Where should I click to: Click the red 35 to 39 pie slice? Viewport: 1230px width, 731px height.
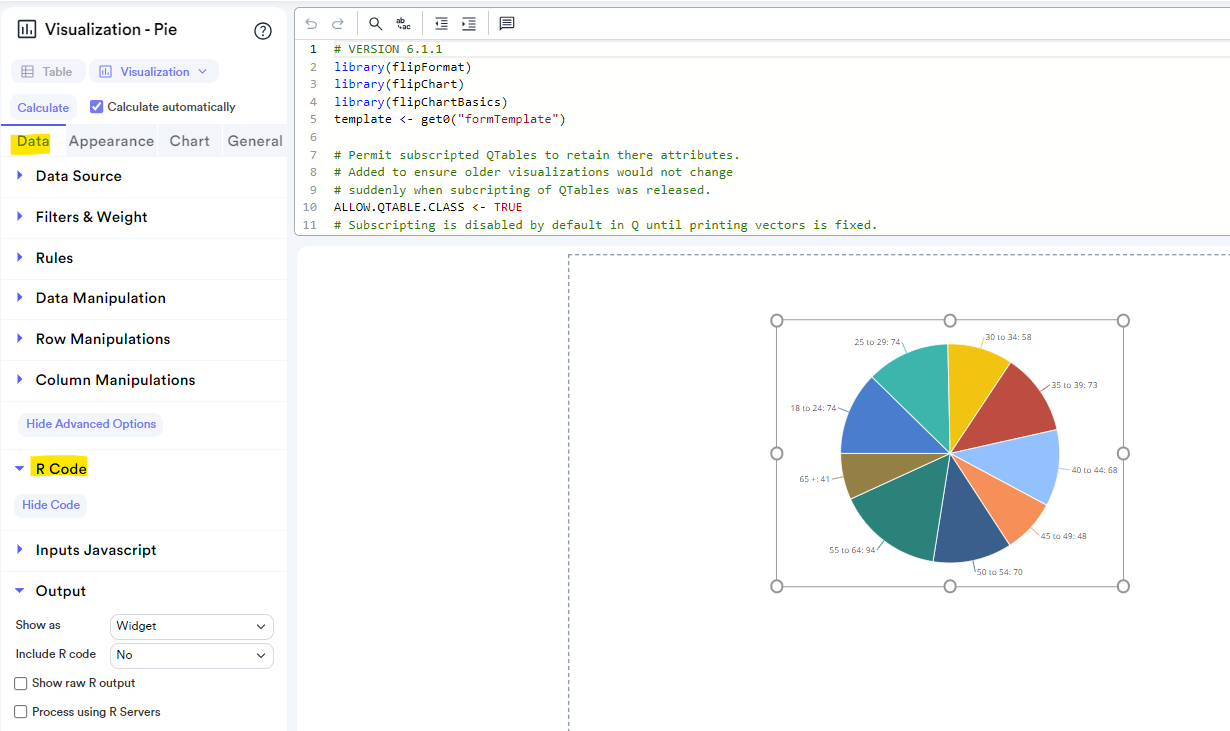[1011, 402]
